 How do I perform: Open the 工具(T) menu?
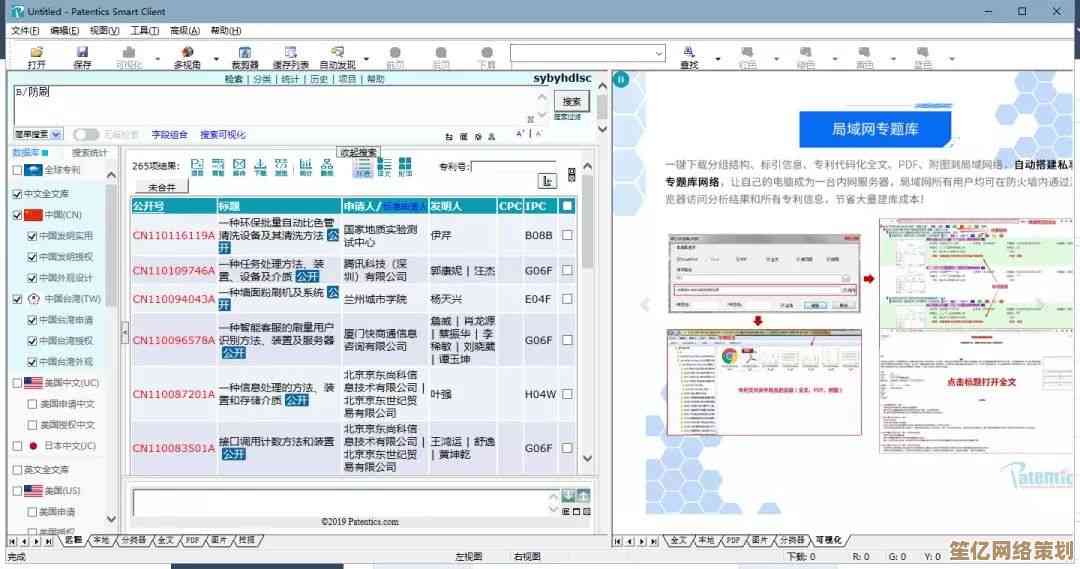[x=145, y=31]
